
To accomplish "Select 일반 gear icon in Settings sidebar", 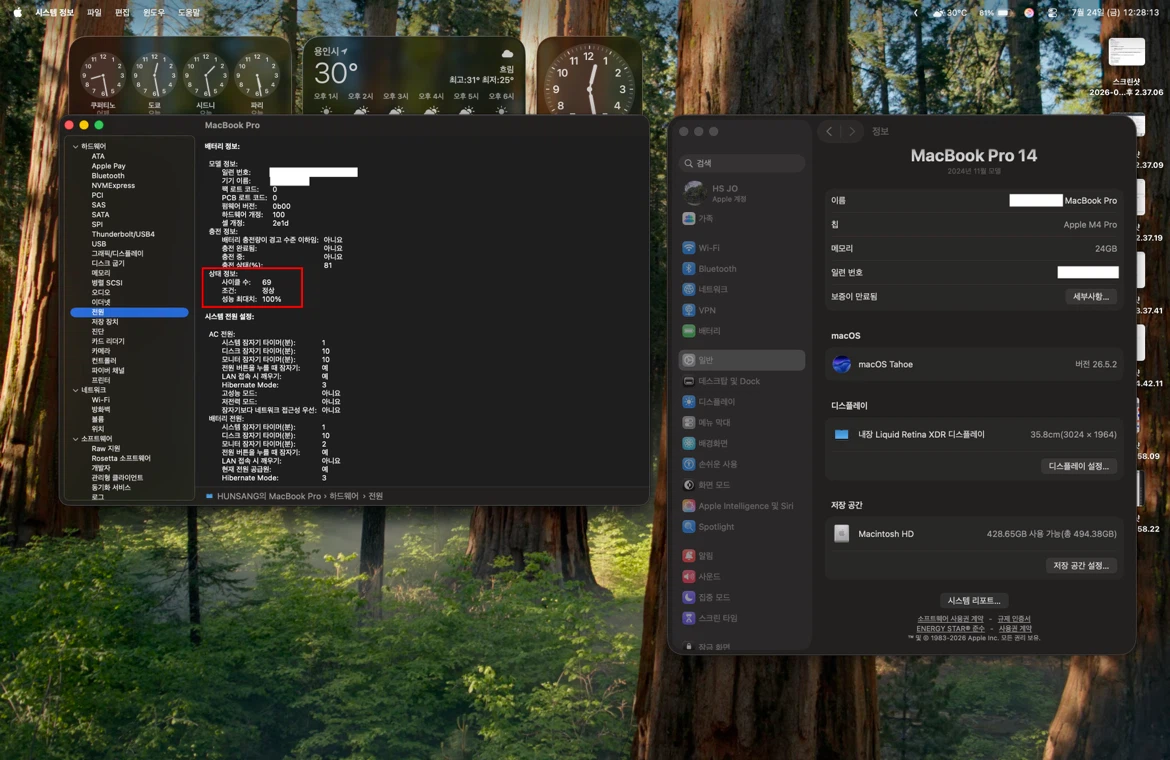I will [689, 360].
